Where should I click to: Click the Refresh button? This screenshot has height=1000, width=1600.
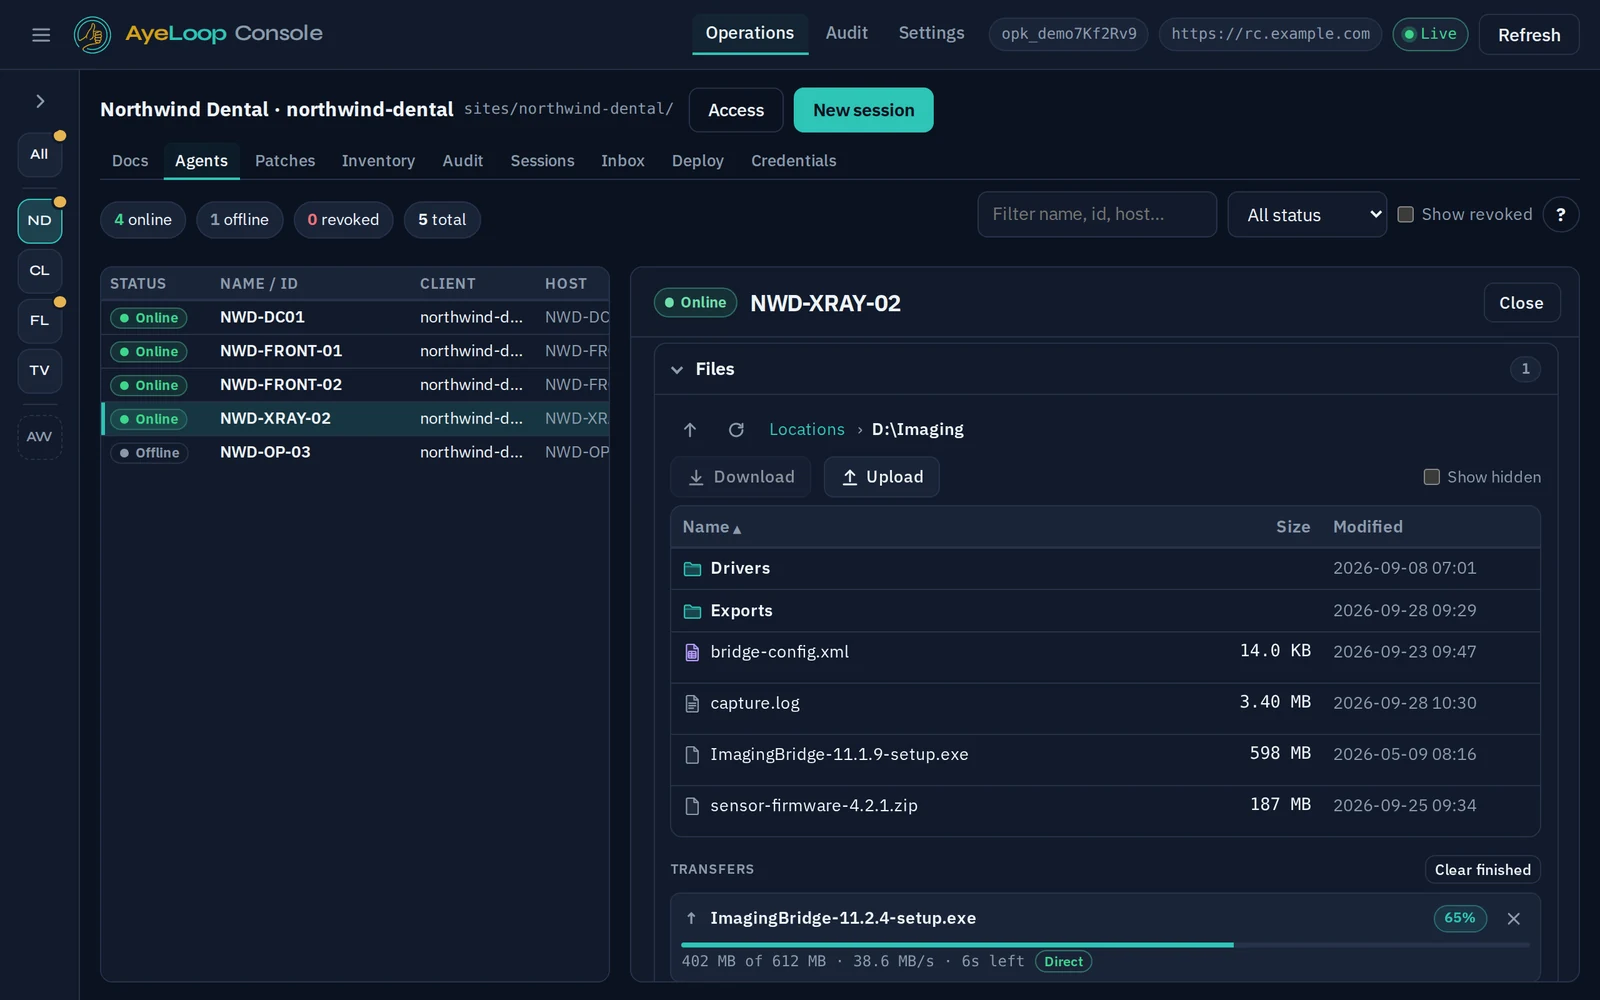coord(1528,35)
